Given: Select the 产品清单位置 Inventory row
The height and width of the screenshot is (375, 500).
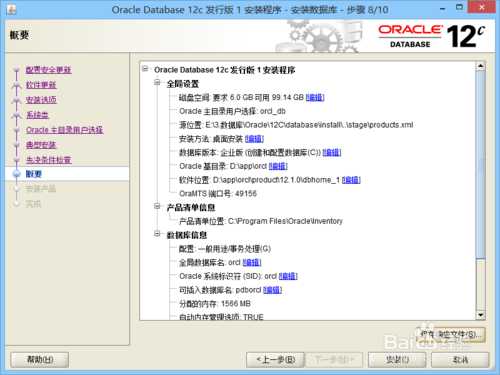Looking at the screenshot, I should pos(261,221).
